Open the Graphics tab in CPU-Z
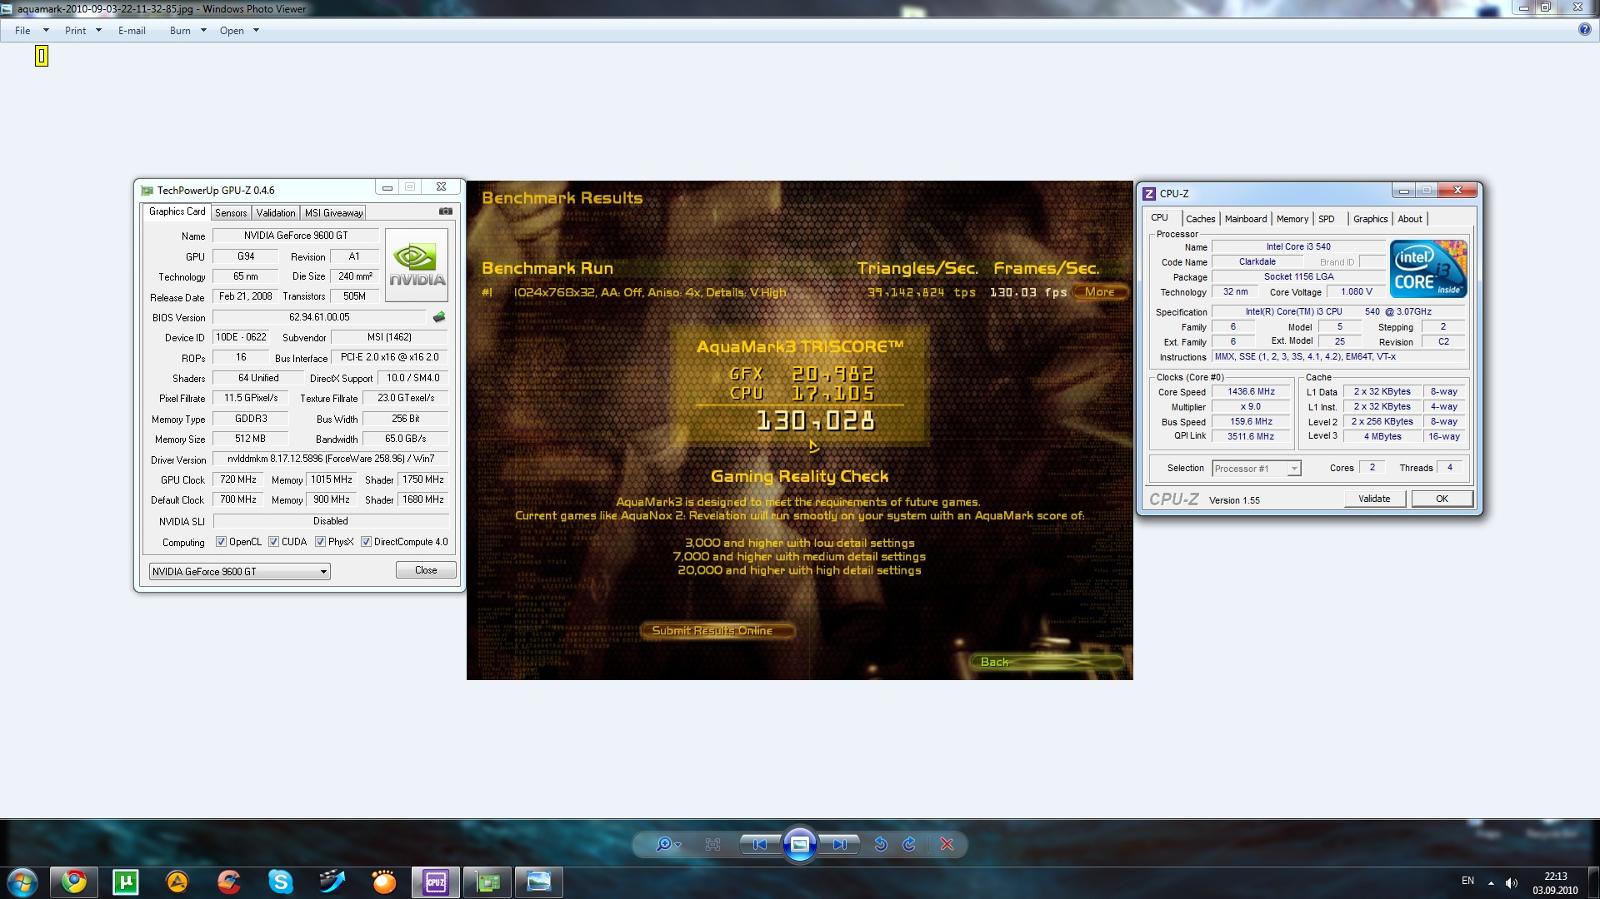This screenshot has height=899, width=1600. [1370, 219]
